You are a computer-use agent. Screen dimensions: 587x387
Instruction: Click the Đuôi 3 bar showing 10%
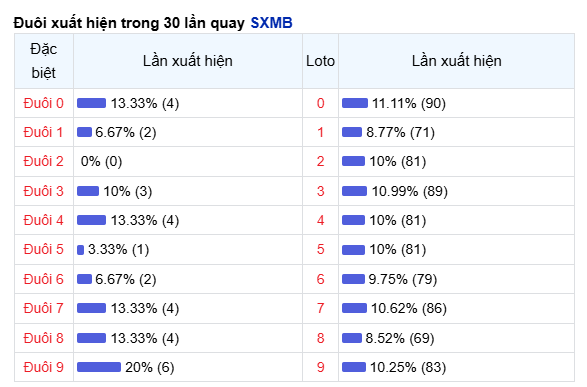(88, 191)
